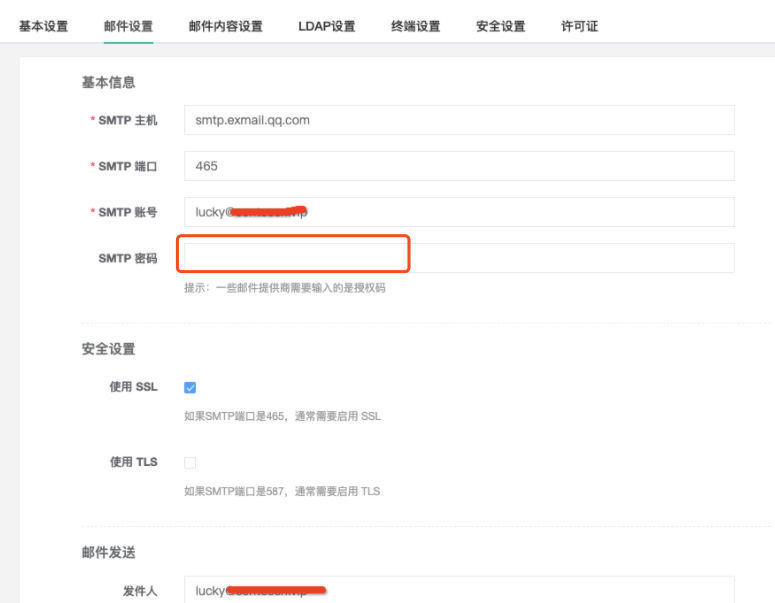Click the SMTP 主机 input field
Screen dimensions: 775x603
click(x=459, y=120)
